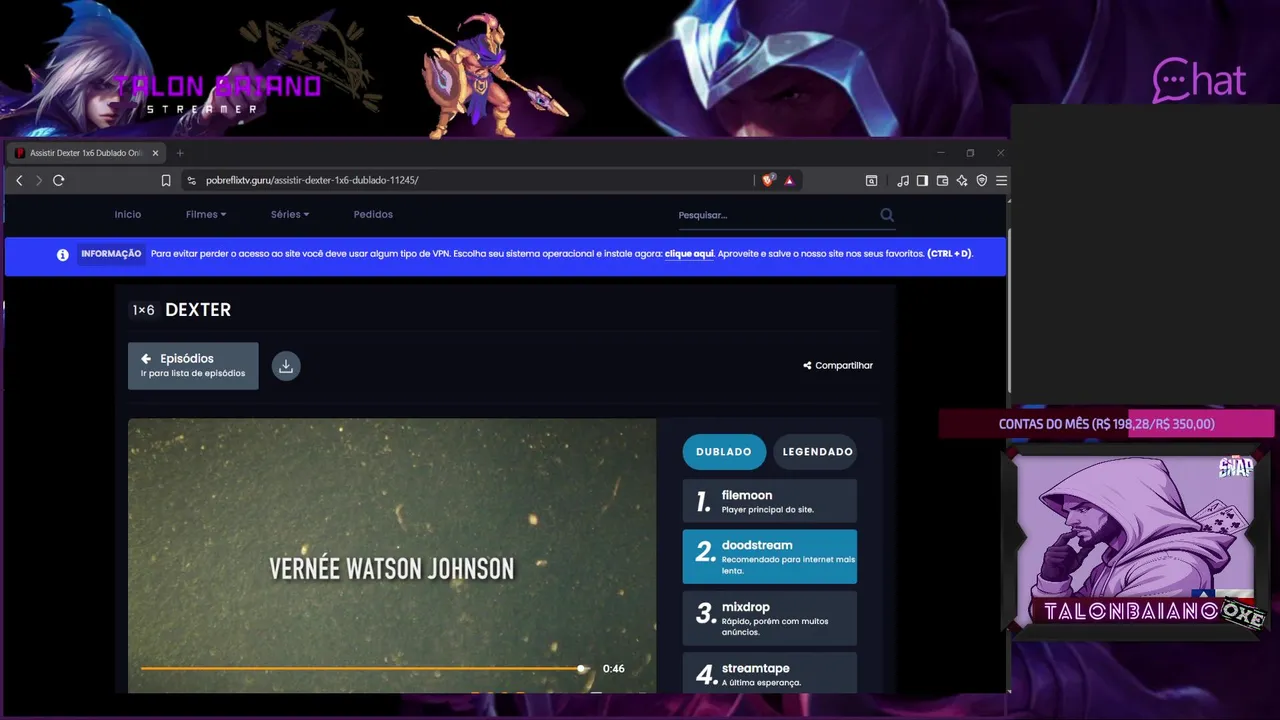
Task: Open the Brave playlist music note icon
Action: 903,180
